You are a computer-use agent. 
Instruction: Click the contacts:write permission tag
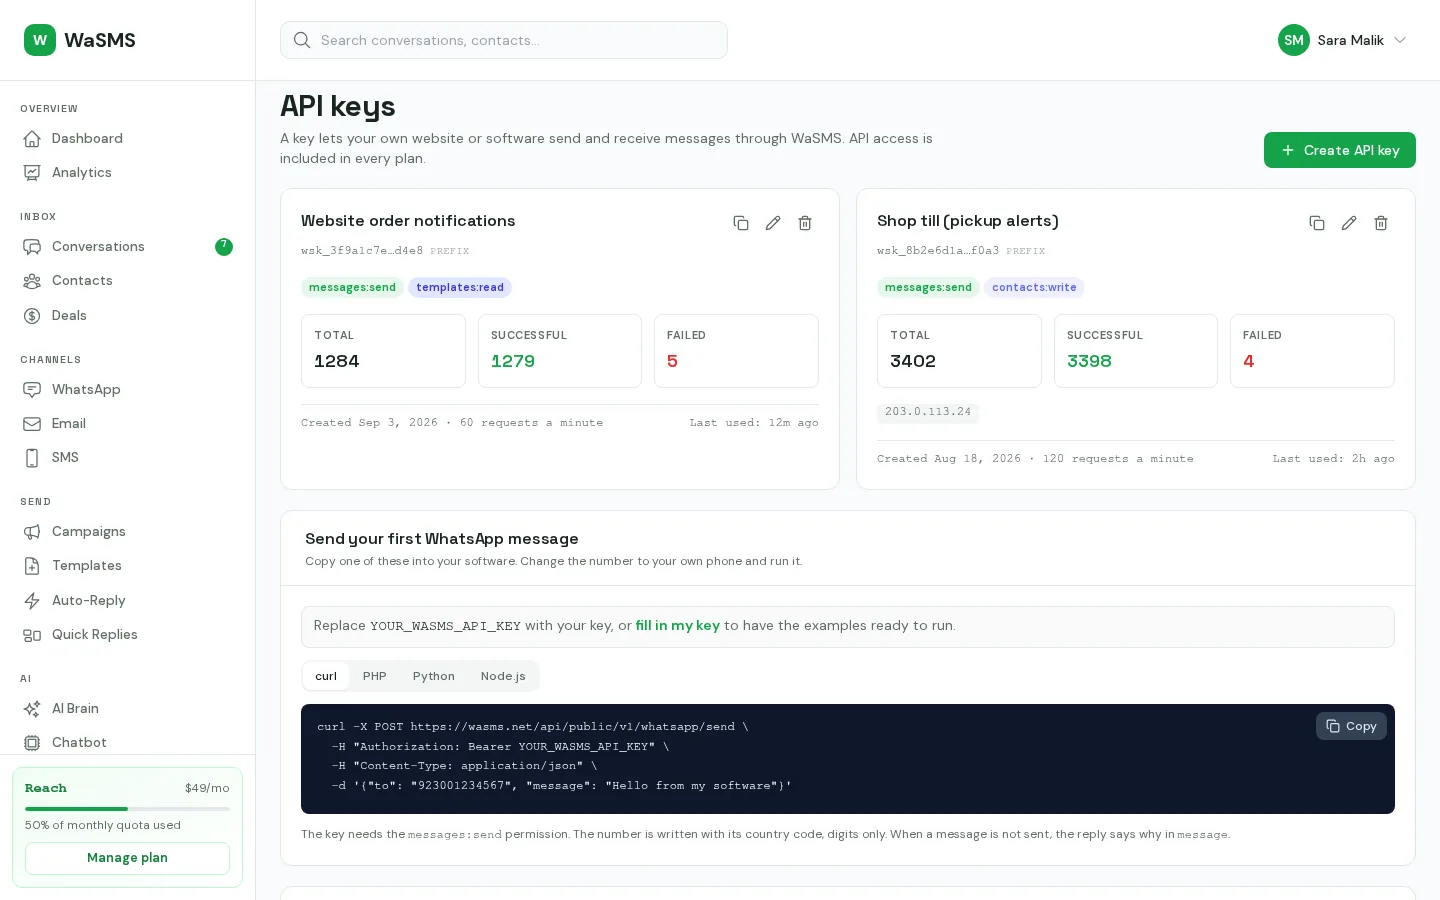point(1034,288)
